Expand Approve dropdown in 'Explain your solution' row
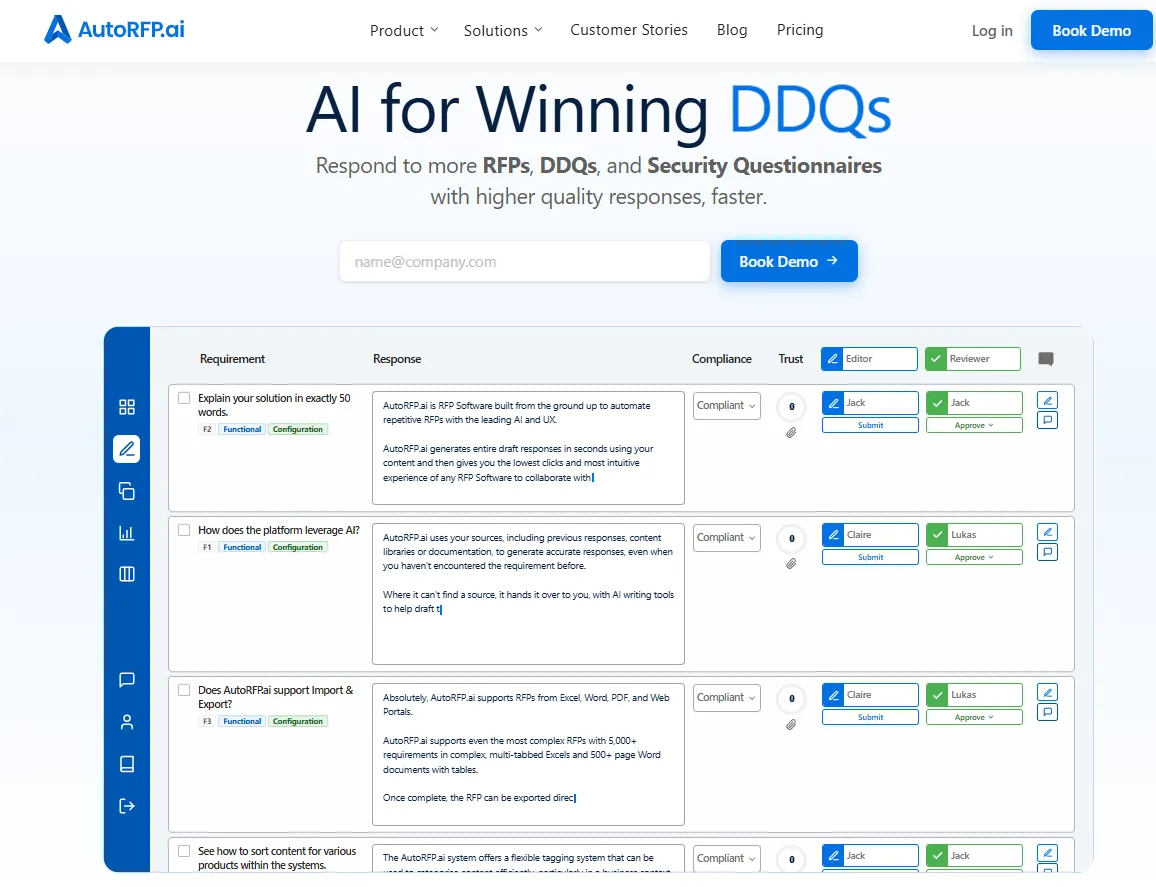The image size is (1156, 887). pos(974,425)
